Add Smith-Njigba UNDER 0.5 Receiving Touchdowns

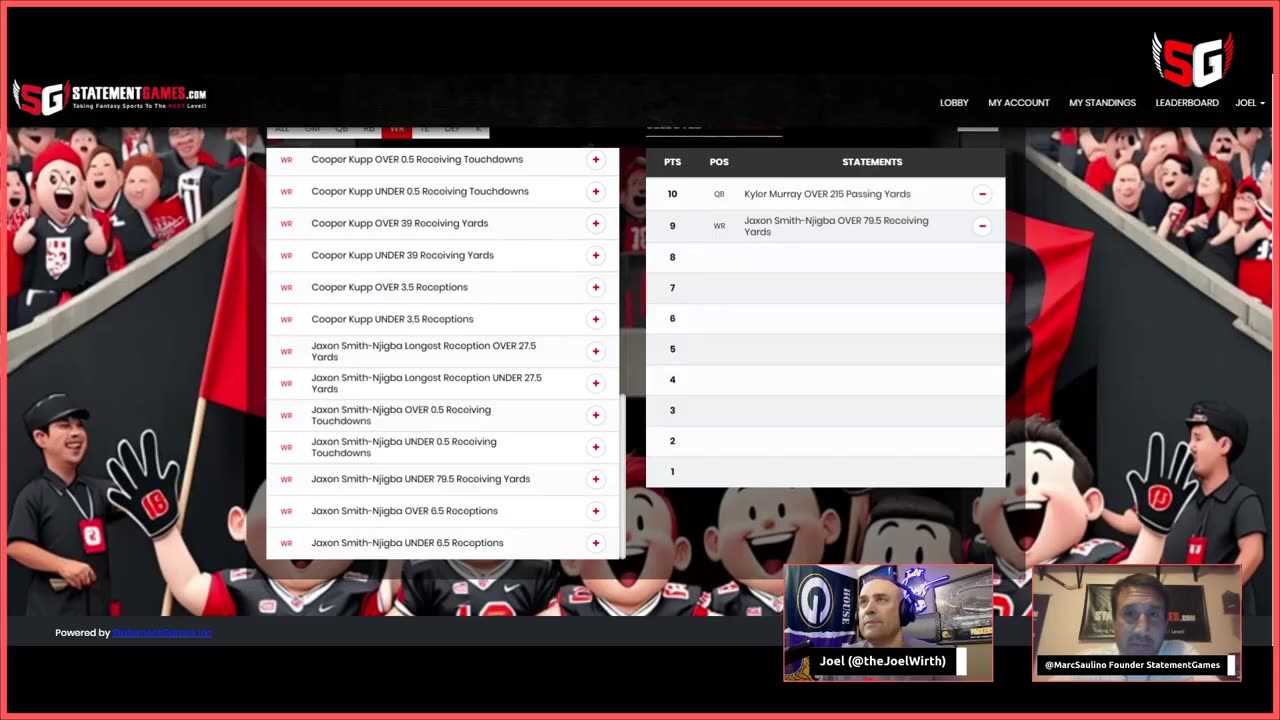click(596, 448)
